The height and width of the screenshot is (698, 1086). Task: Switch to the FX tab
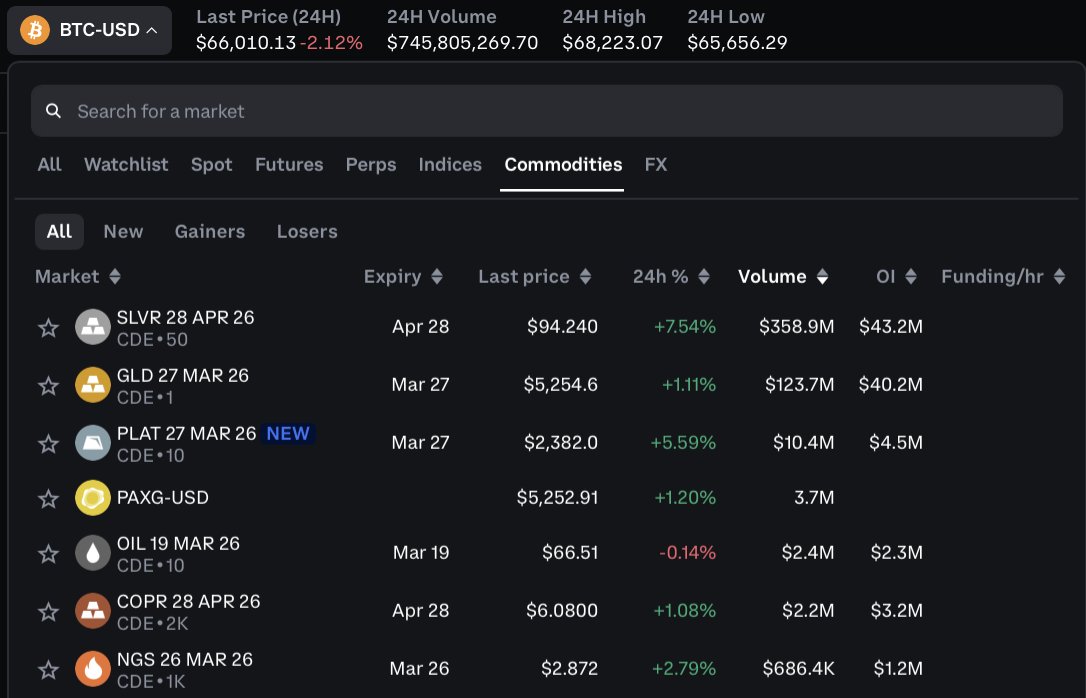(656, 165)
